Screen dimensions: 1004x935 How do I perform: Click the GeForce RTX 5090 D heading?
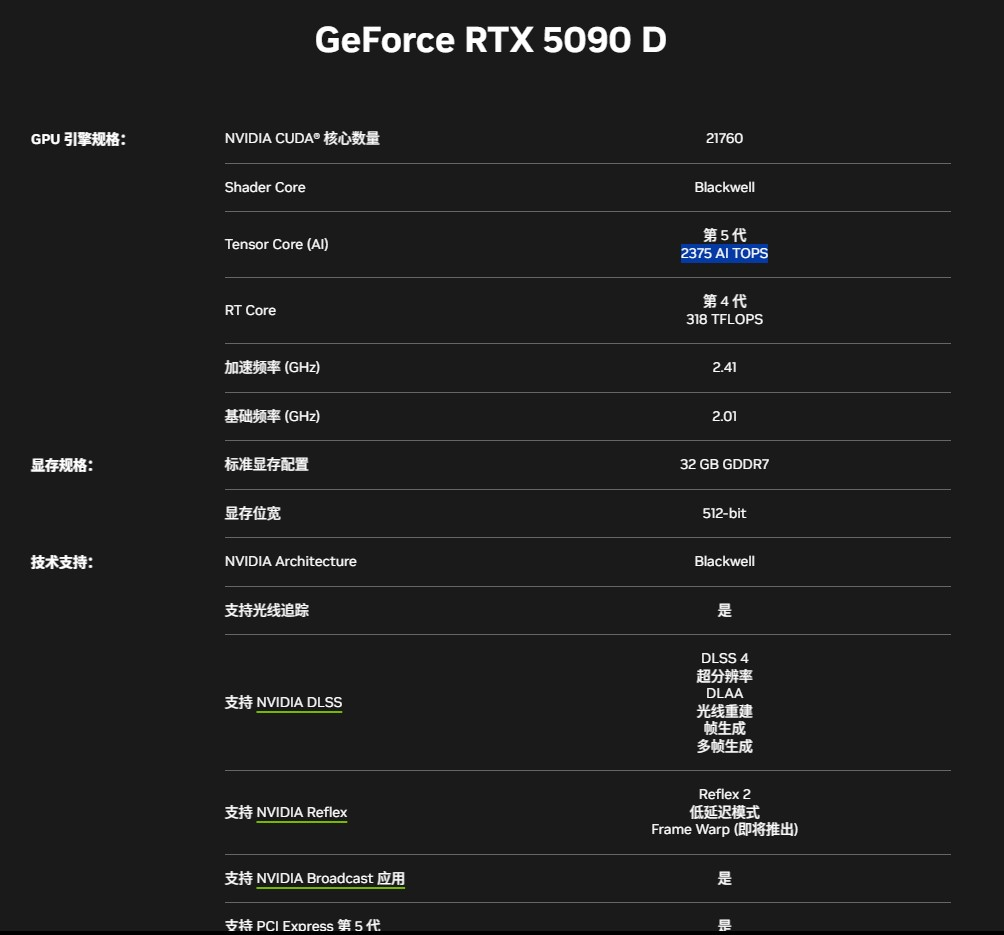[490, 40]
